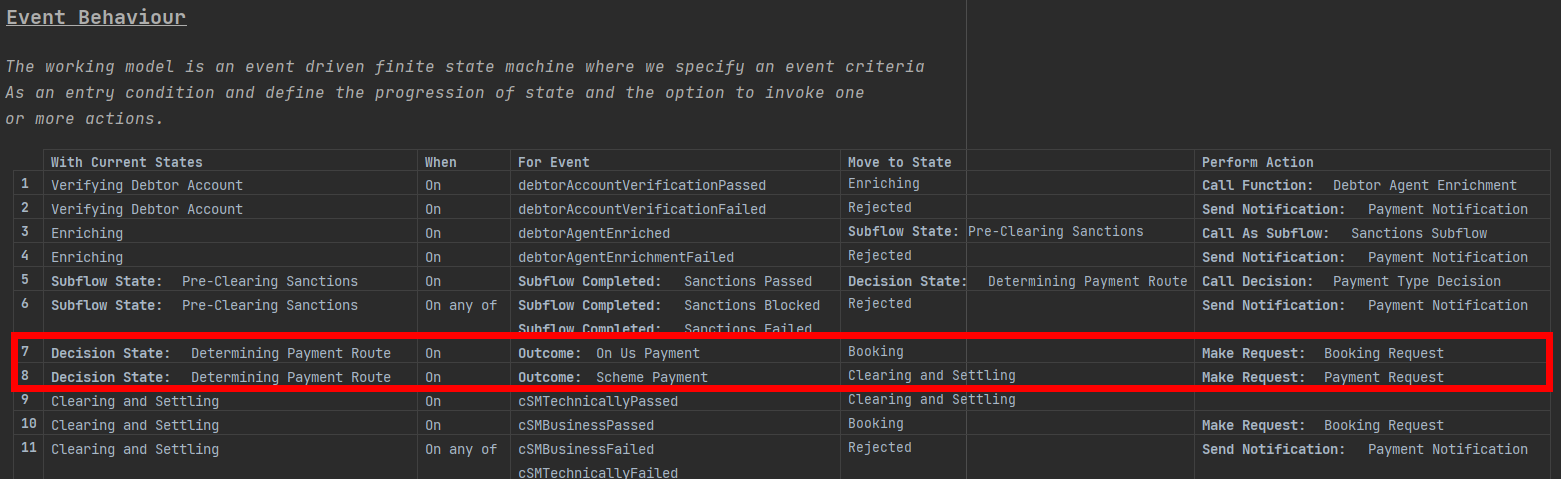Select the debtorAgentEnrichmentFailed event

click(625, 257)
